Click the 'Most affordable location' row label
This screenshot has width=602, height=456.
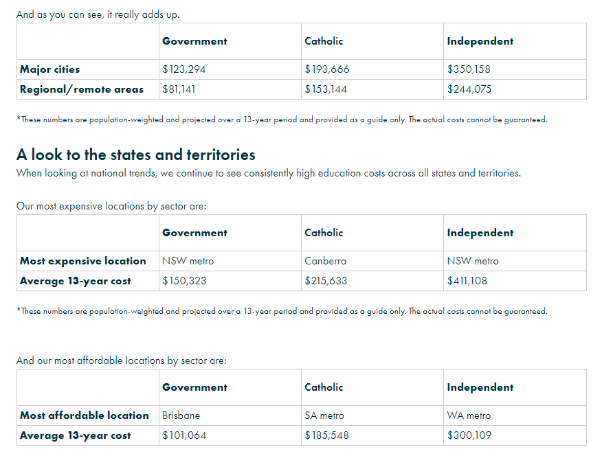pos(83,416)
